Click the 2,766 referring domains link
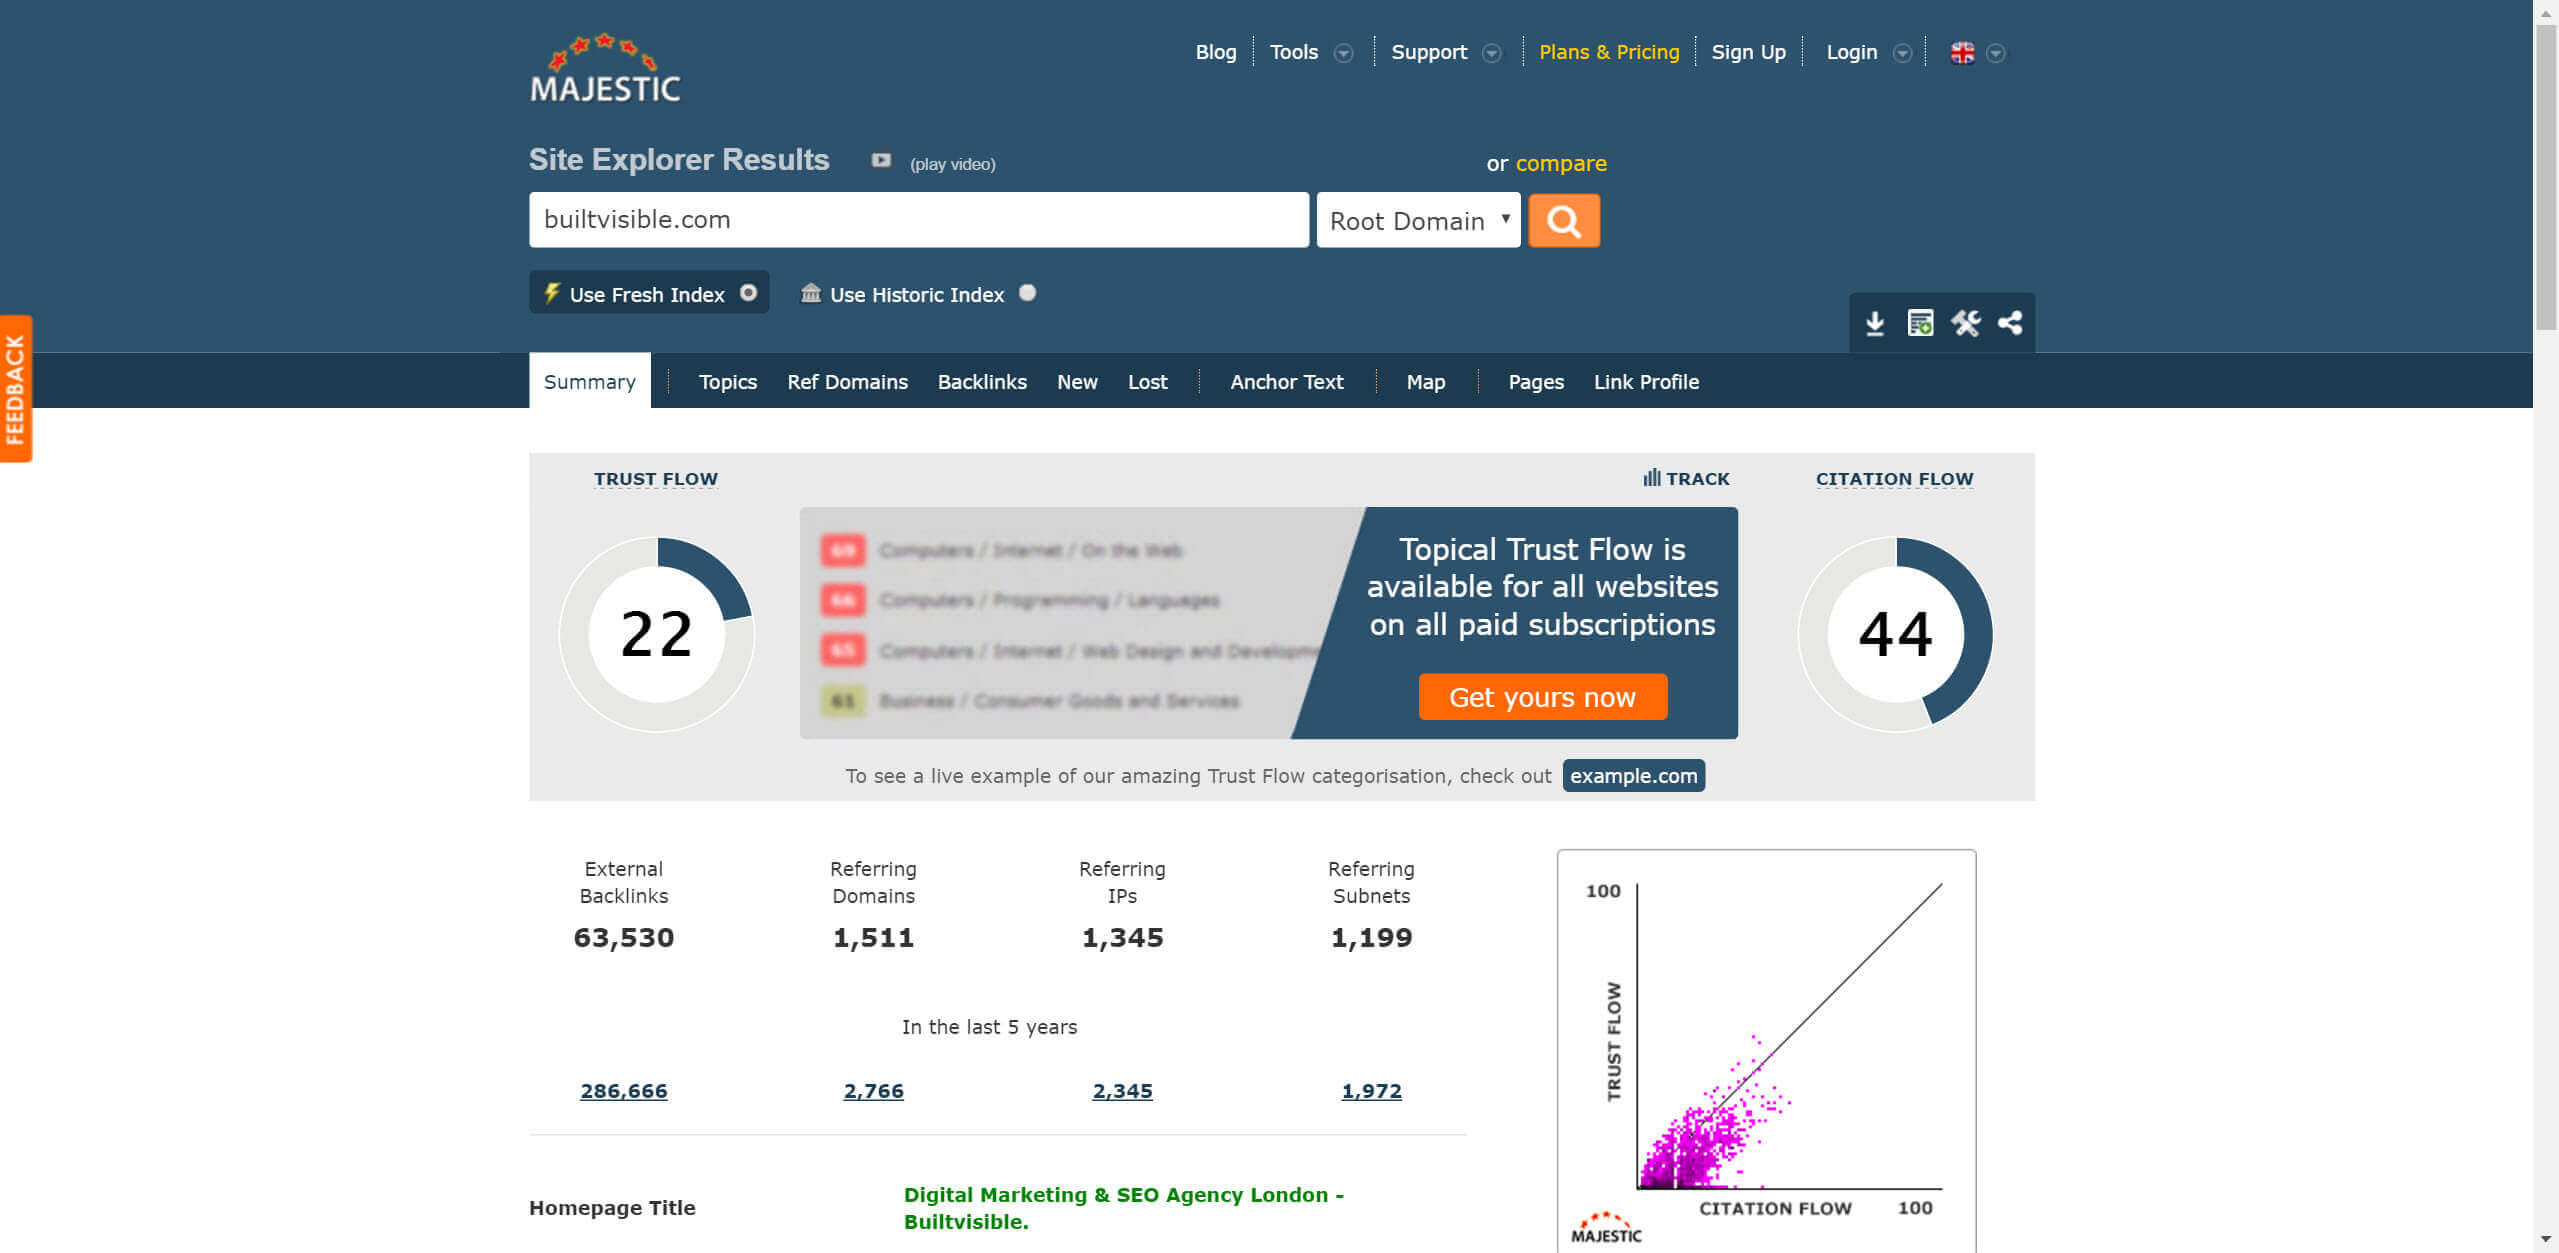The image size is (2559, 1253). 873,1090
